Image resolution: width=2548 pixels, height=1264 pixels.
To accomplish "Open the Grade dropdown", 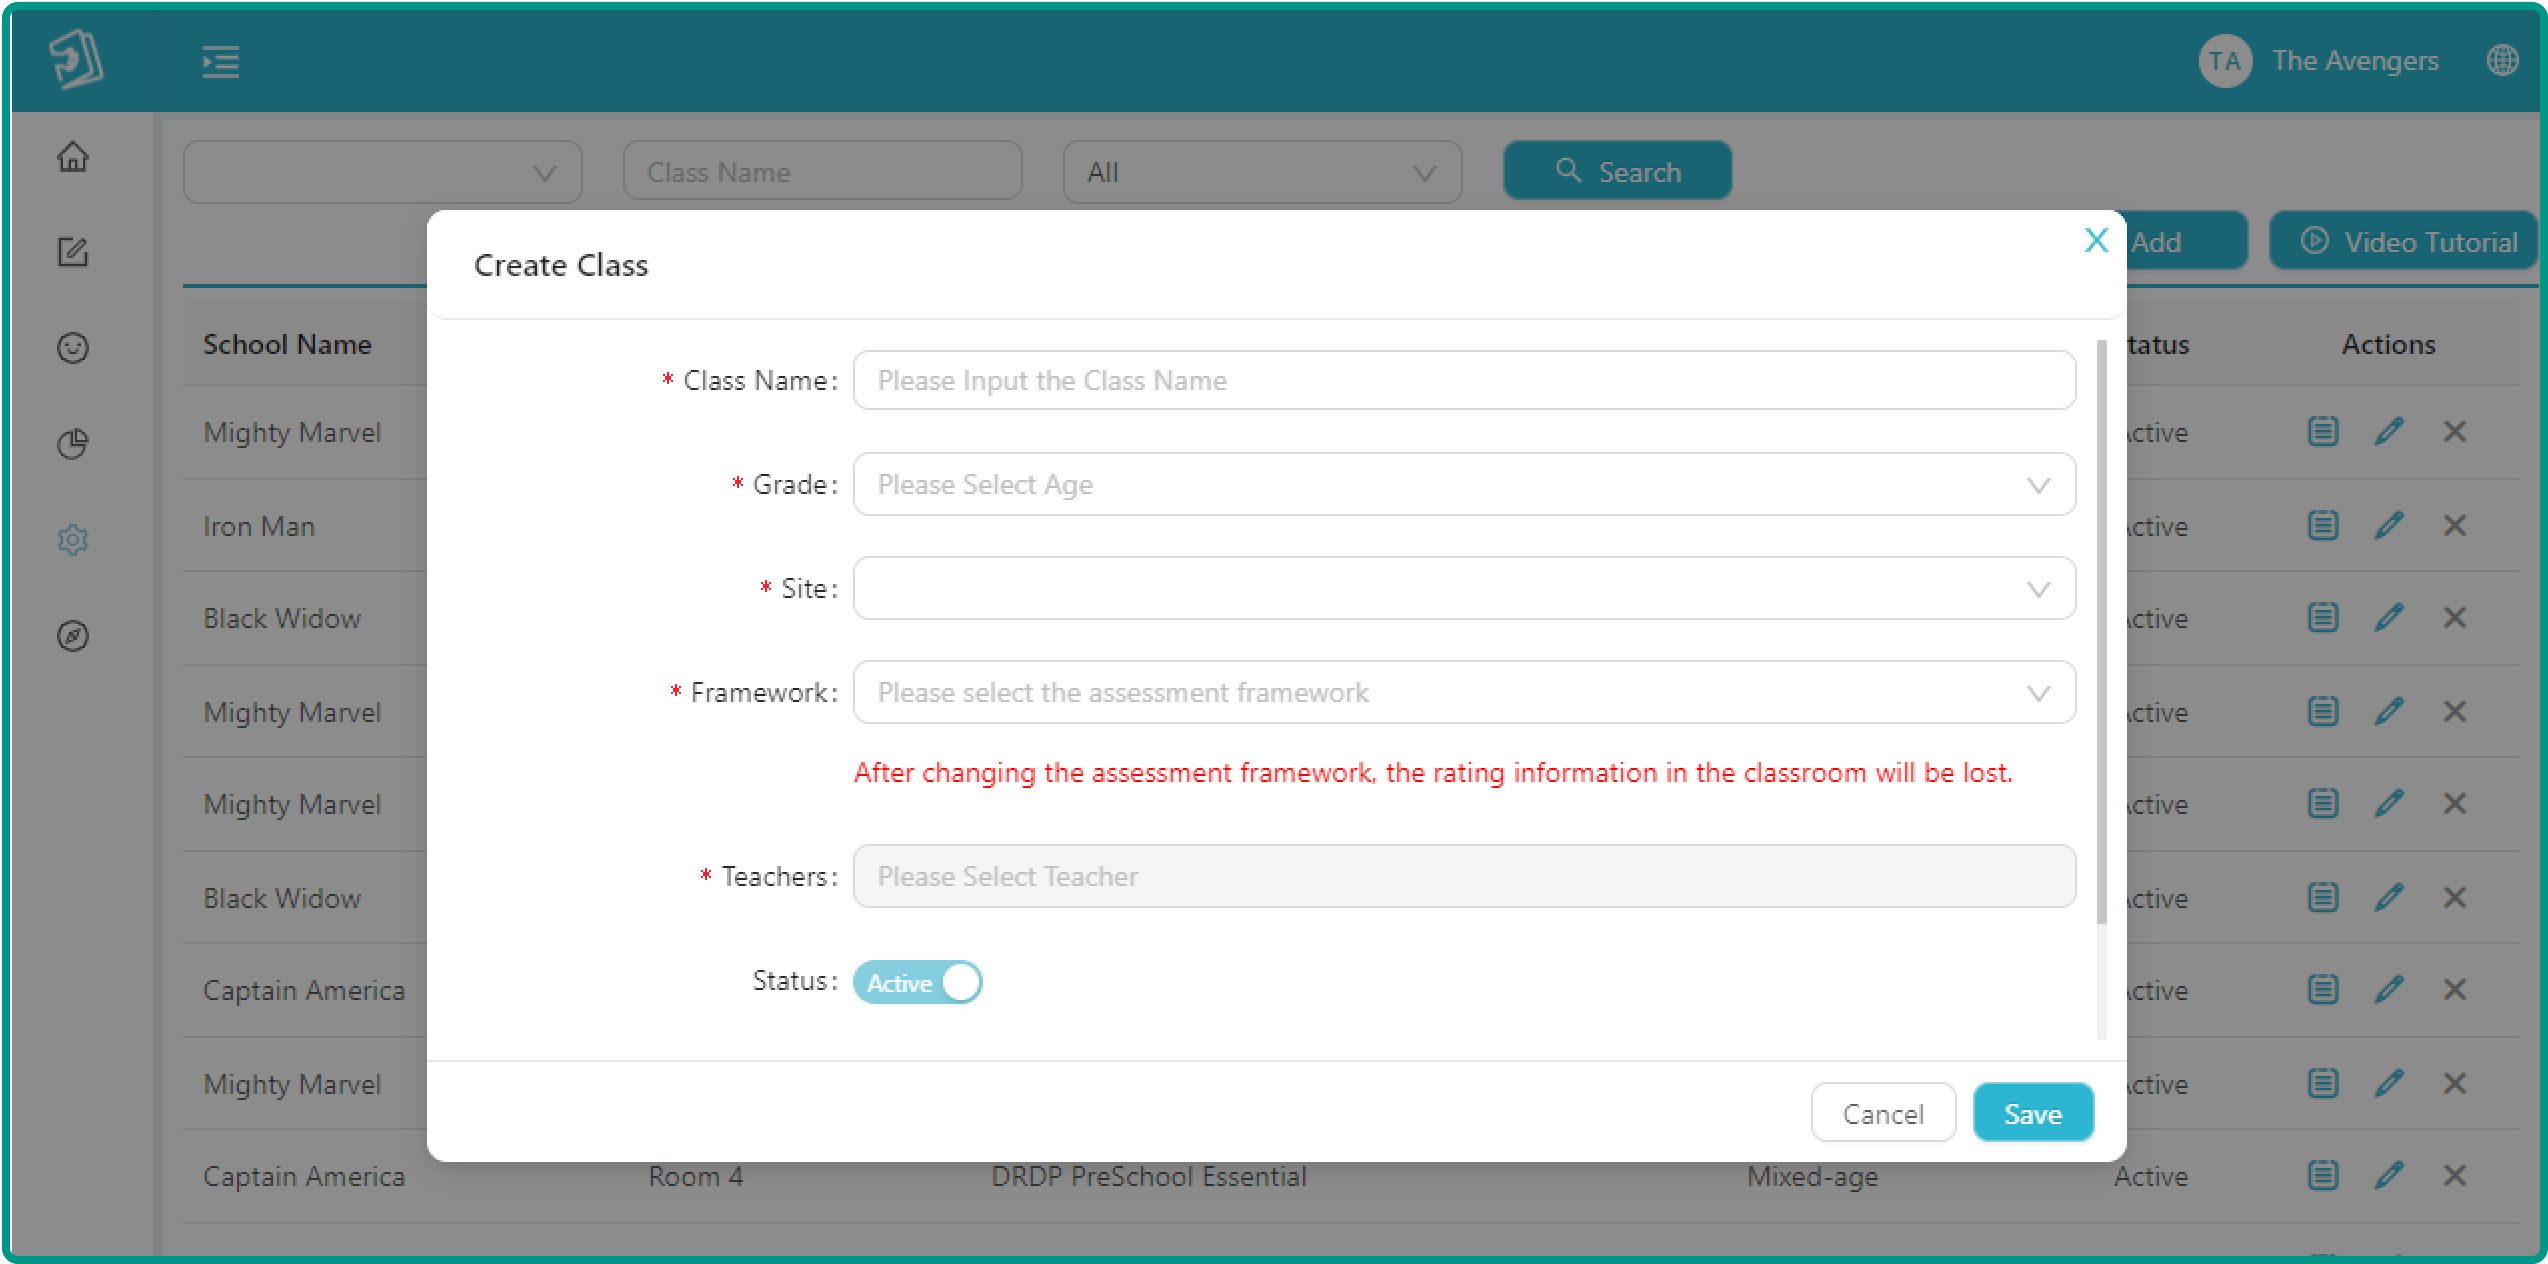I will 1464,485.
